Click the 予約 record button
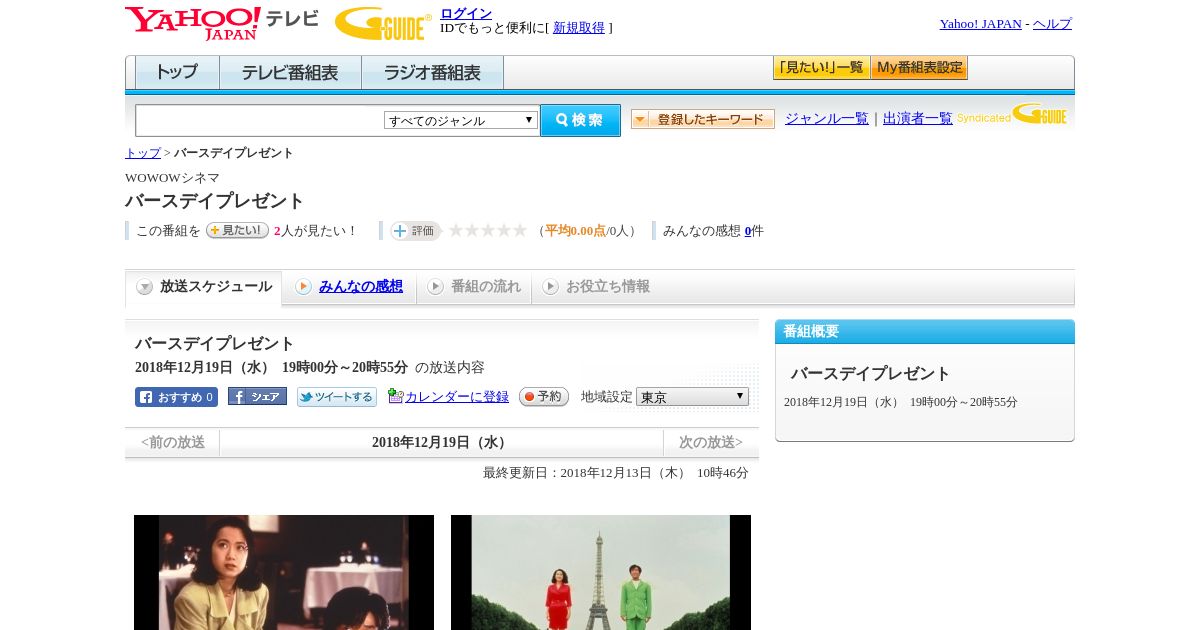The width and height of the screenshot is (1200, 630). (x=544, y=396)
